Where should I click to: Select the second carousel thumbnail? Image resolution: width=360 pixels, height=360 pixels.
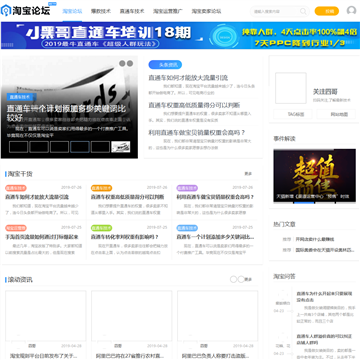[x=39, y=147]
